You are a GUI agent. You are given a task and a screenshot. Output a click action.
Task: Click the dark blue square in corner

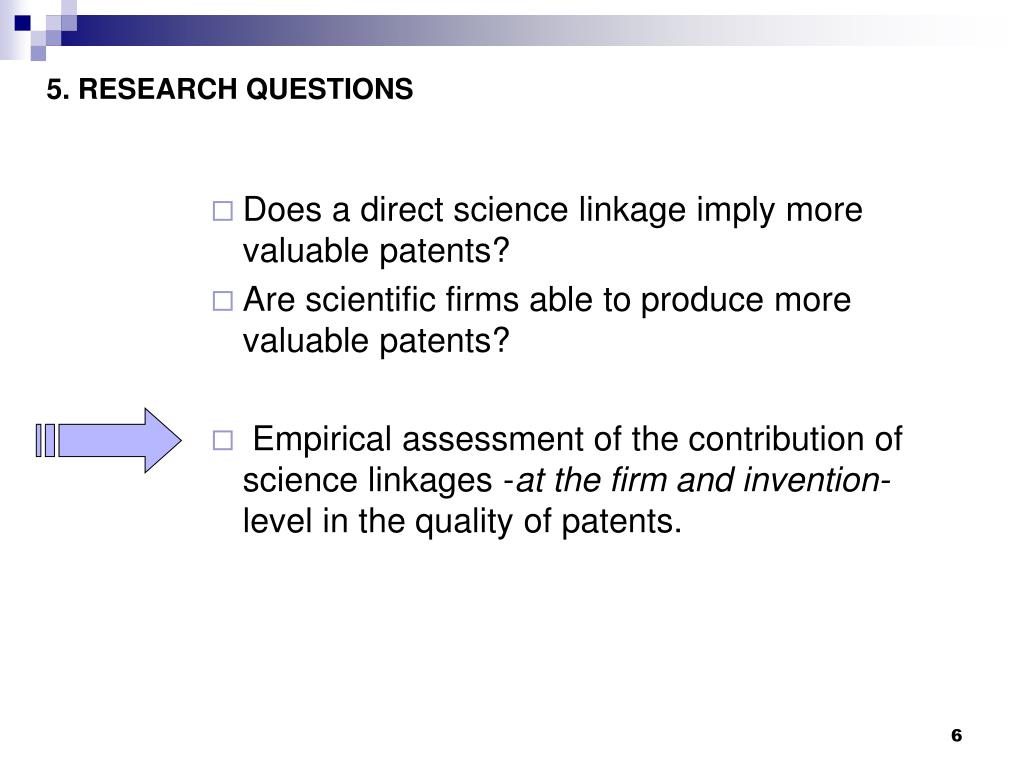[22, 23]
